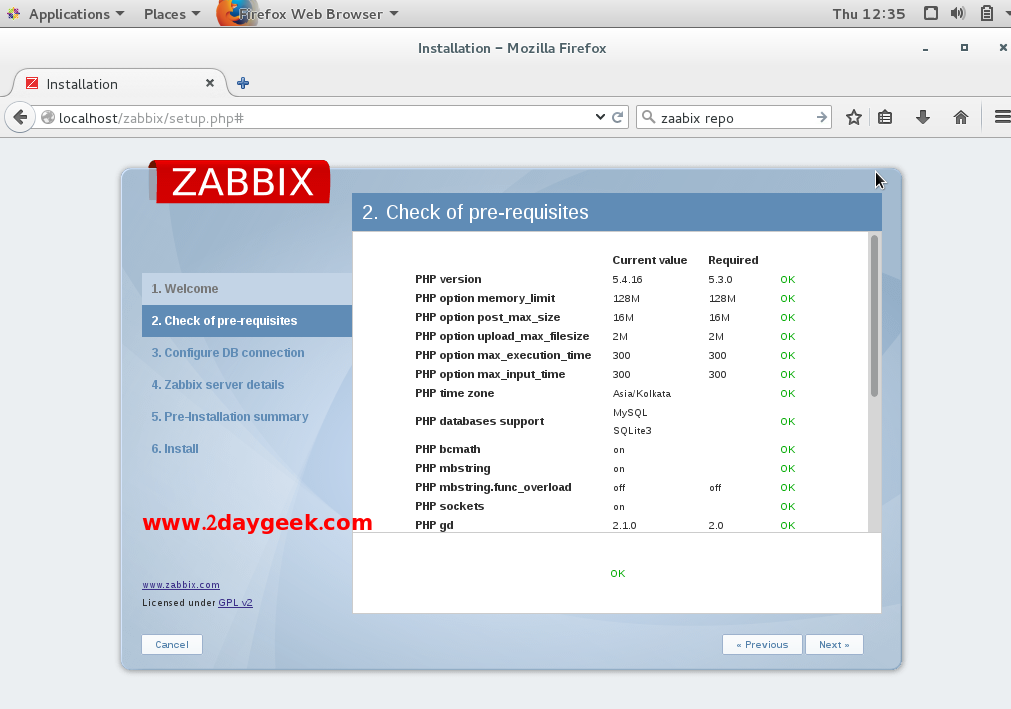This screenshot has height=709, width=1011.
Task: Click the « Previous button
Action: [762, 645]
